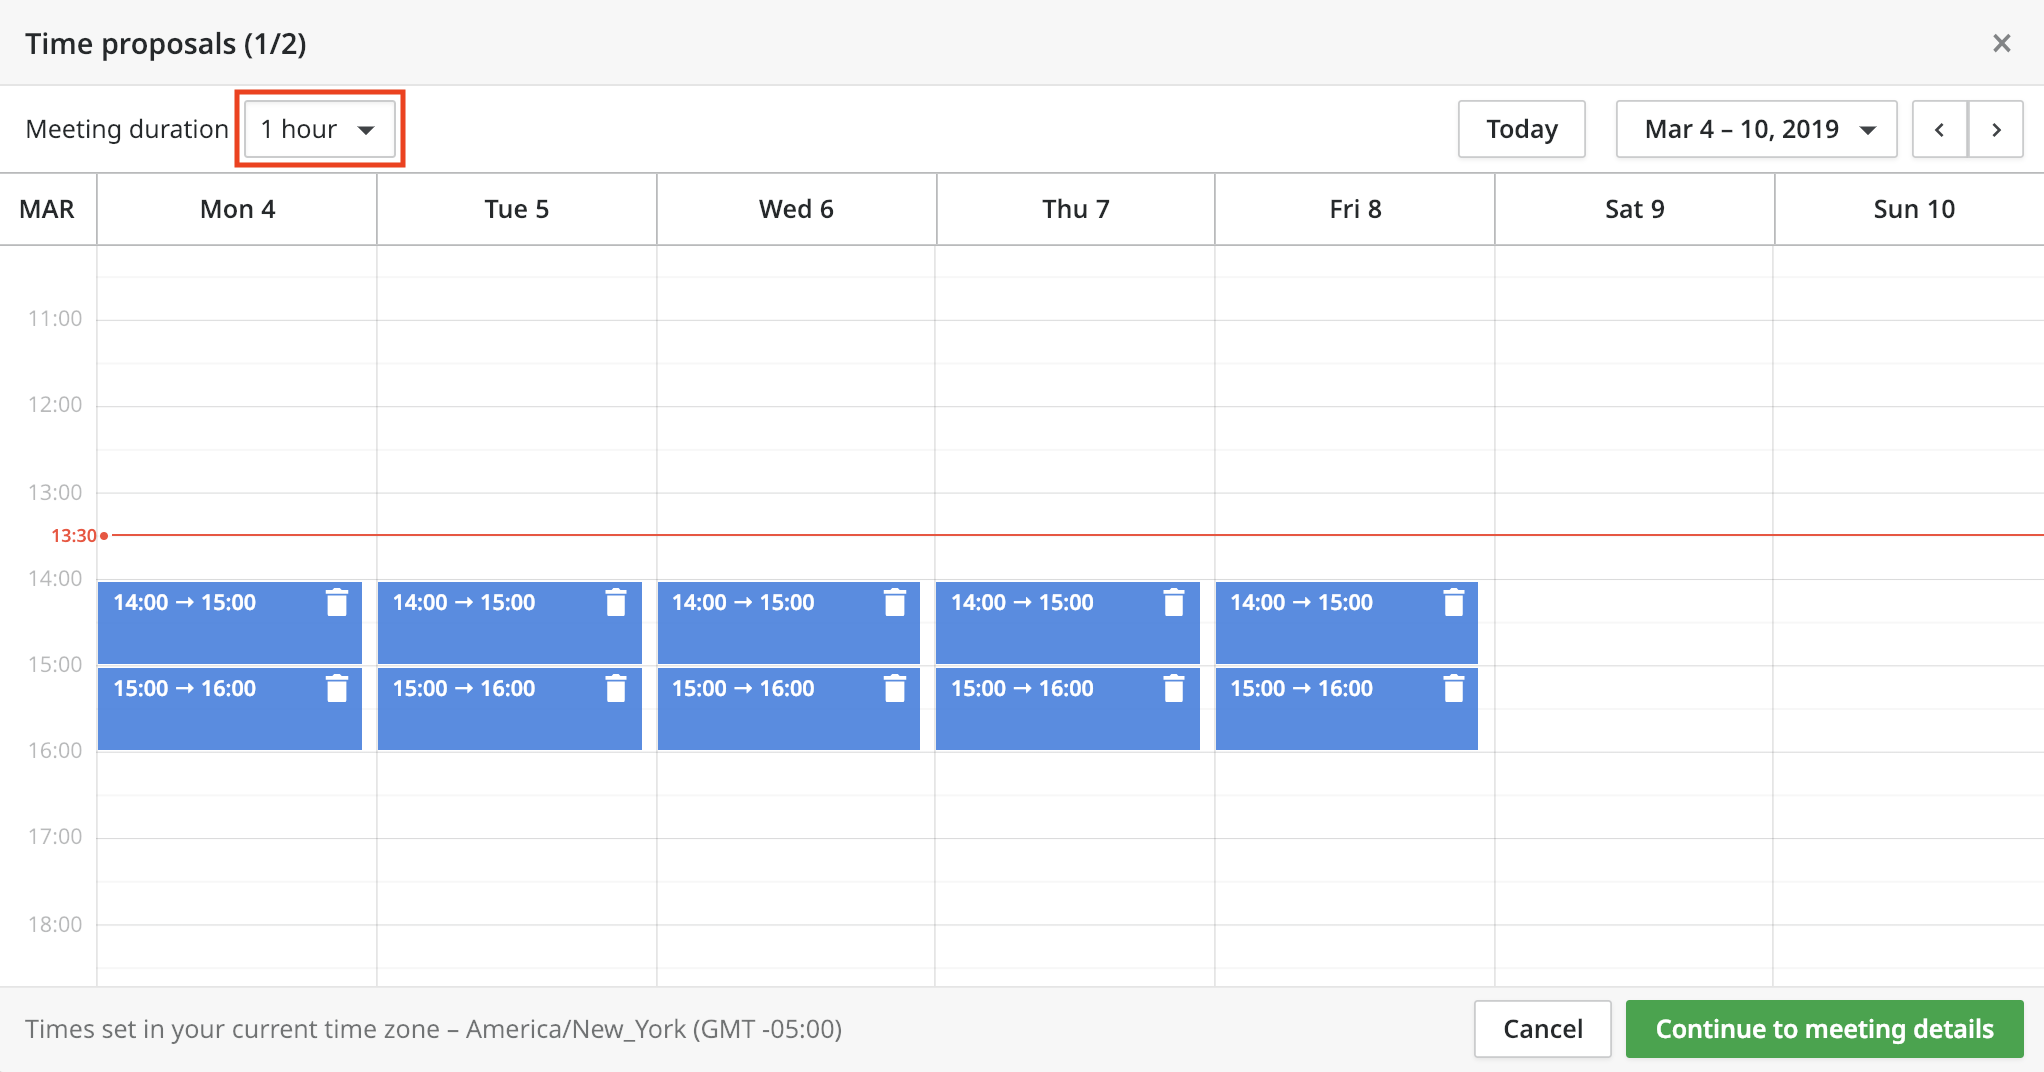The width and height of the screenshot is (2044, 1072).
Task: Delete Monday 14:00 to 15:00 proposal
Action: [x=337, y=602]
